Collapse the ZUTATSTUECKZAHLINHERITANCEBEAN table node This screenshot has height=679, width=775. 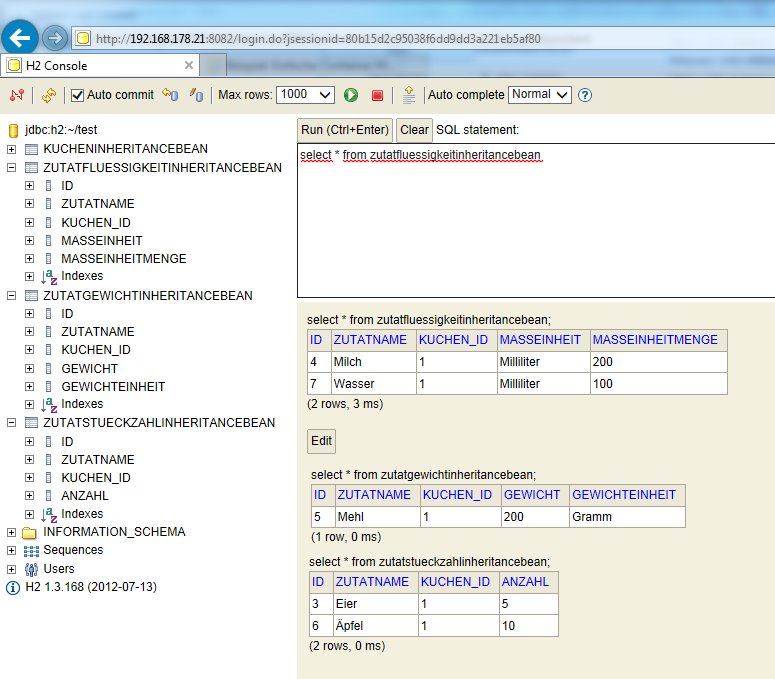(11, 423)
